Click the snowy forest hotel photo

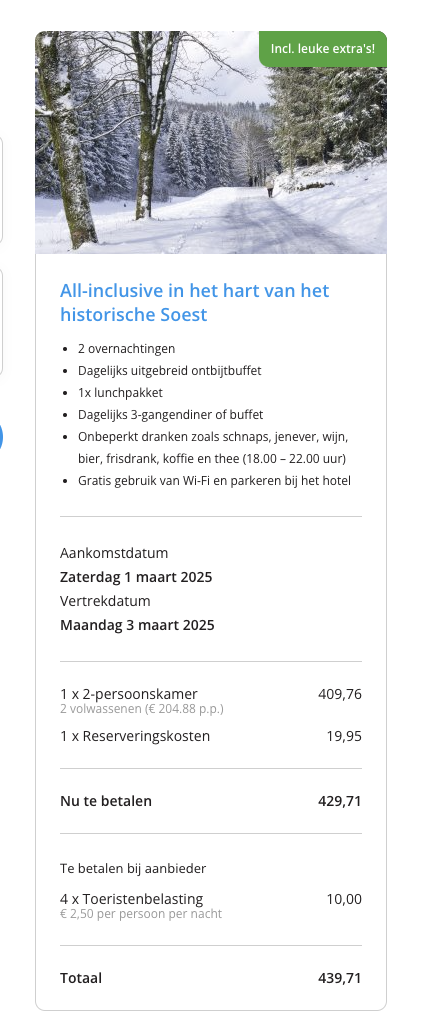(x=211, y=142)
